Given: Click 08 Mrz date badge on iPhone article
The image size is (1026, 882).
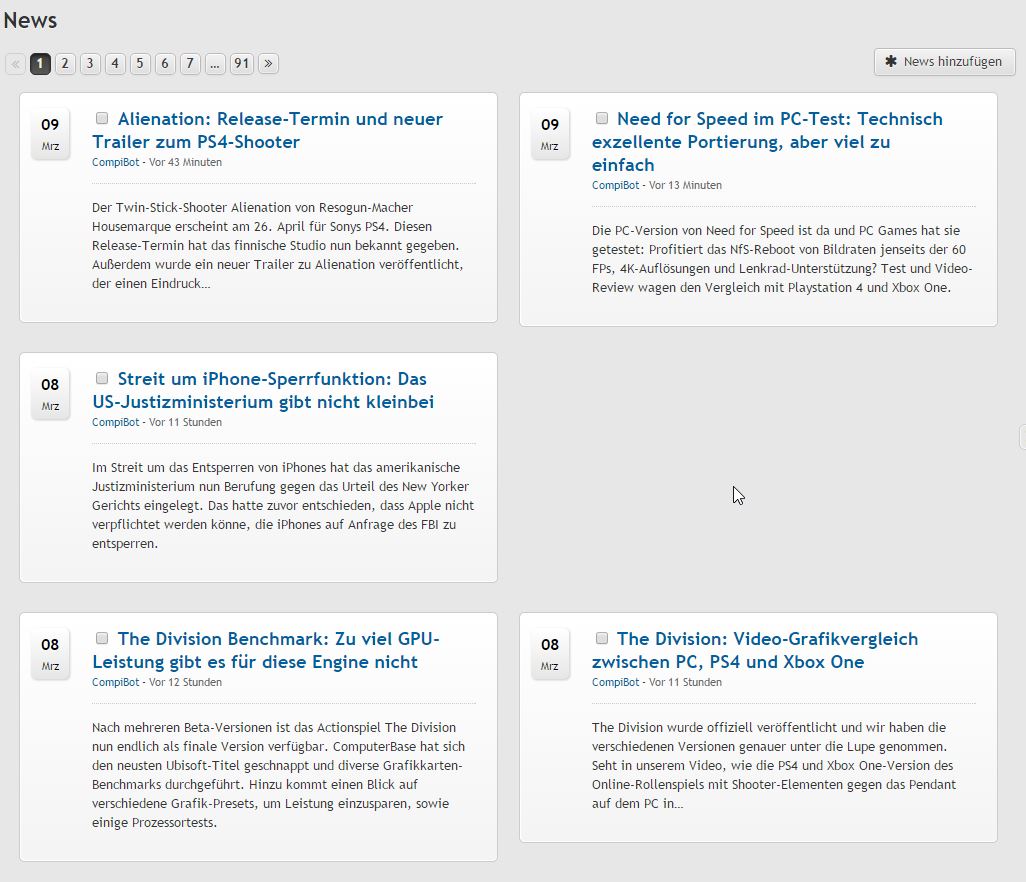Looking at the screenshot, I should (x=50, y=394).
